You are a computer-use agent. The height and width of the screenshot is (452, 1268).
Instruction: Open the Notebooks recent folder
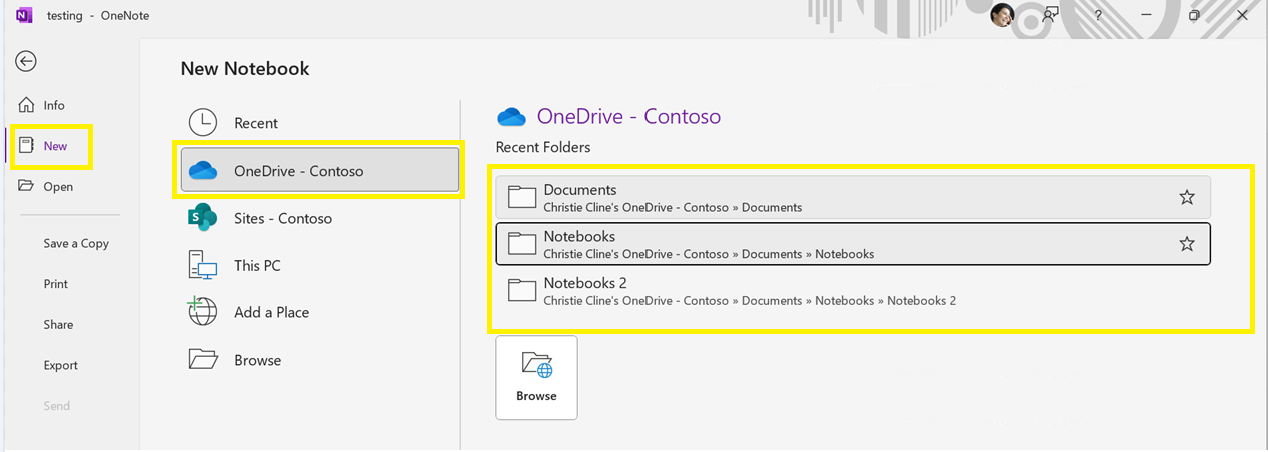click(853, 244)
